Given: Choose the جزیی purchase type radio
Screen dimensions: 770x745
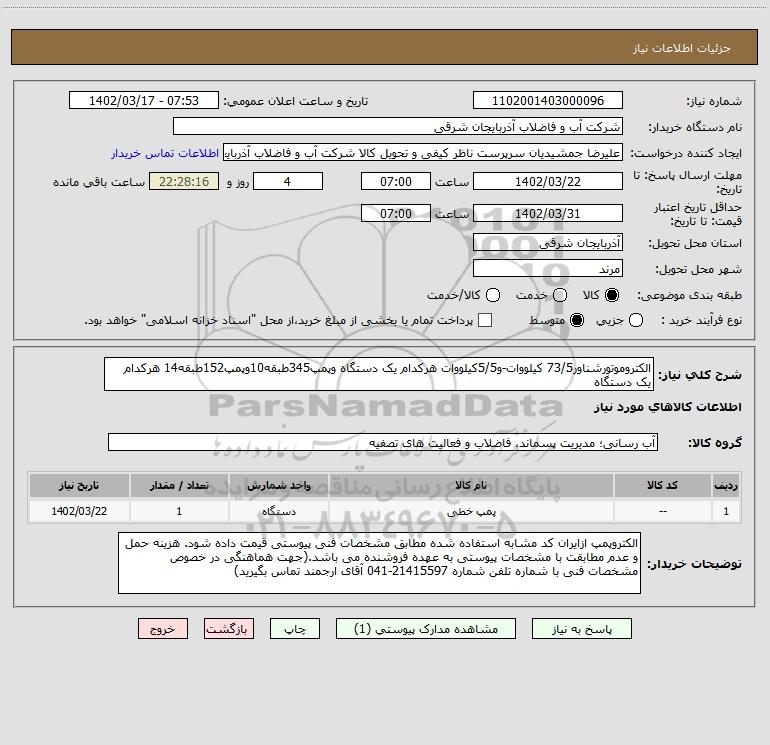Looking at the screenshot, I should tap(636, 321).
